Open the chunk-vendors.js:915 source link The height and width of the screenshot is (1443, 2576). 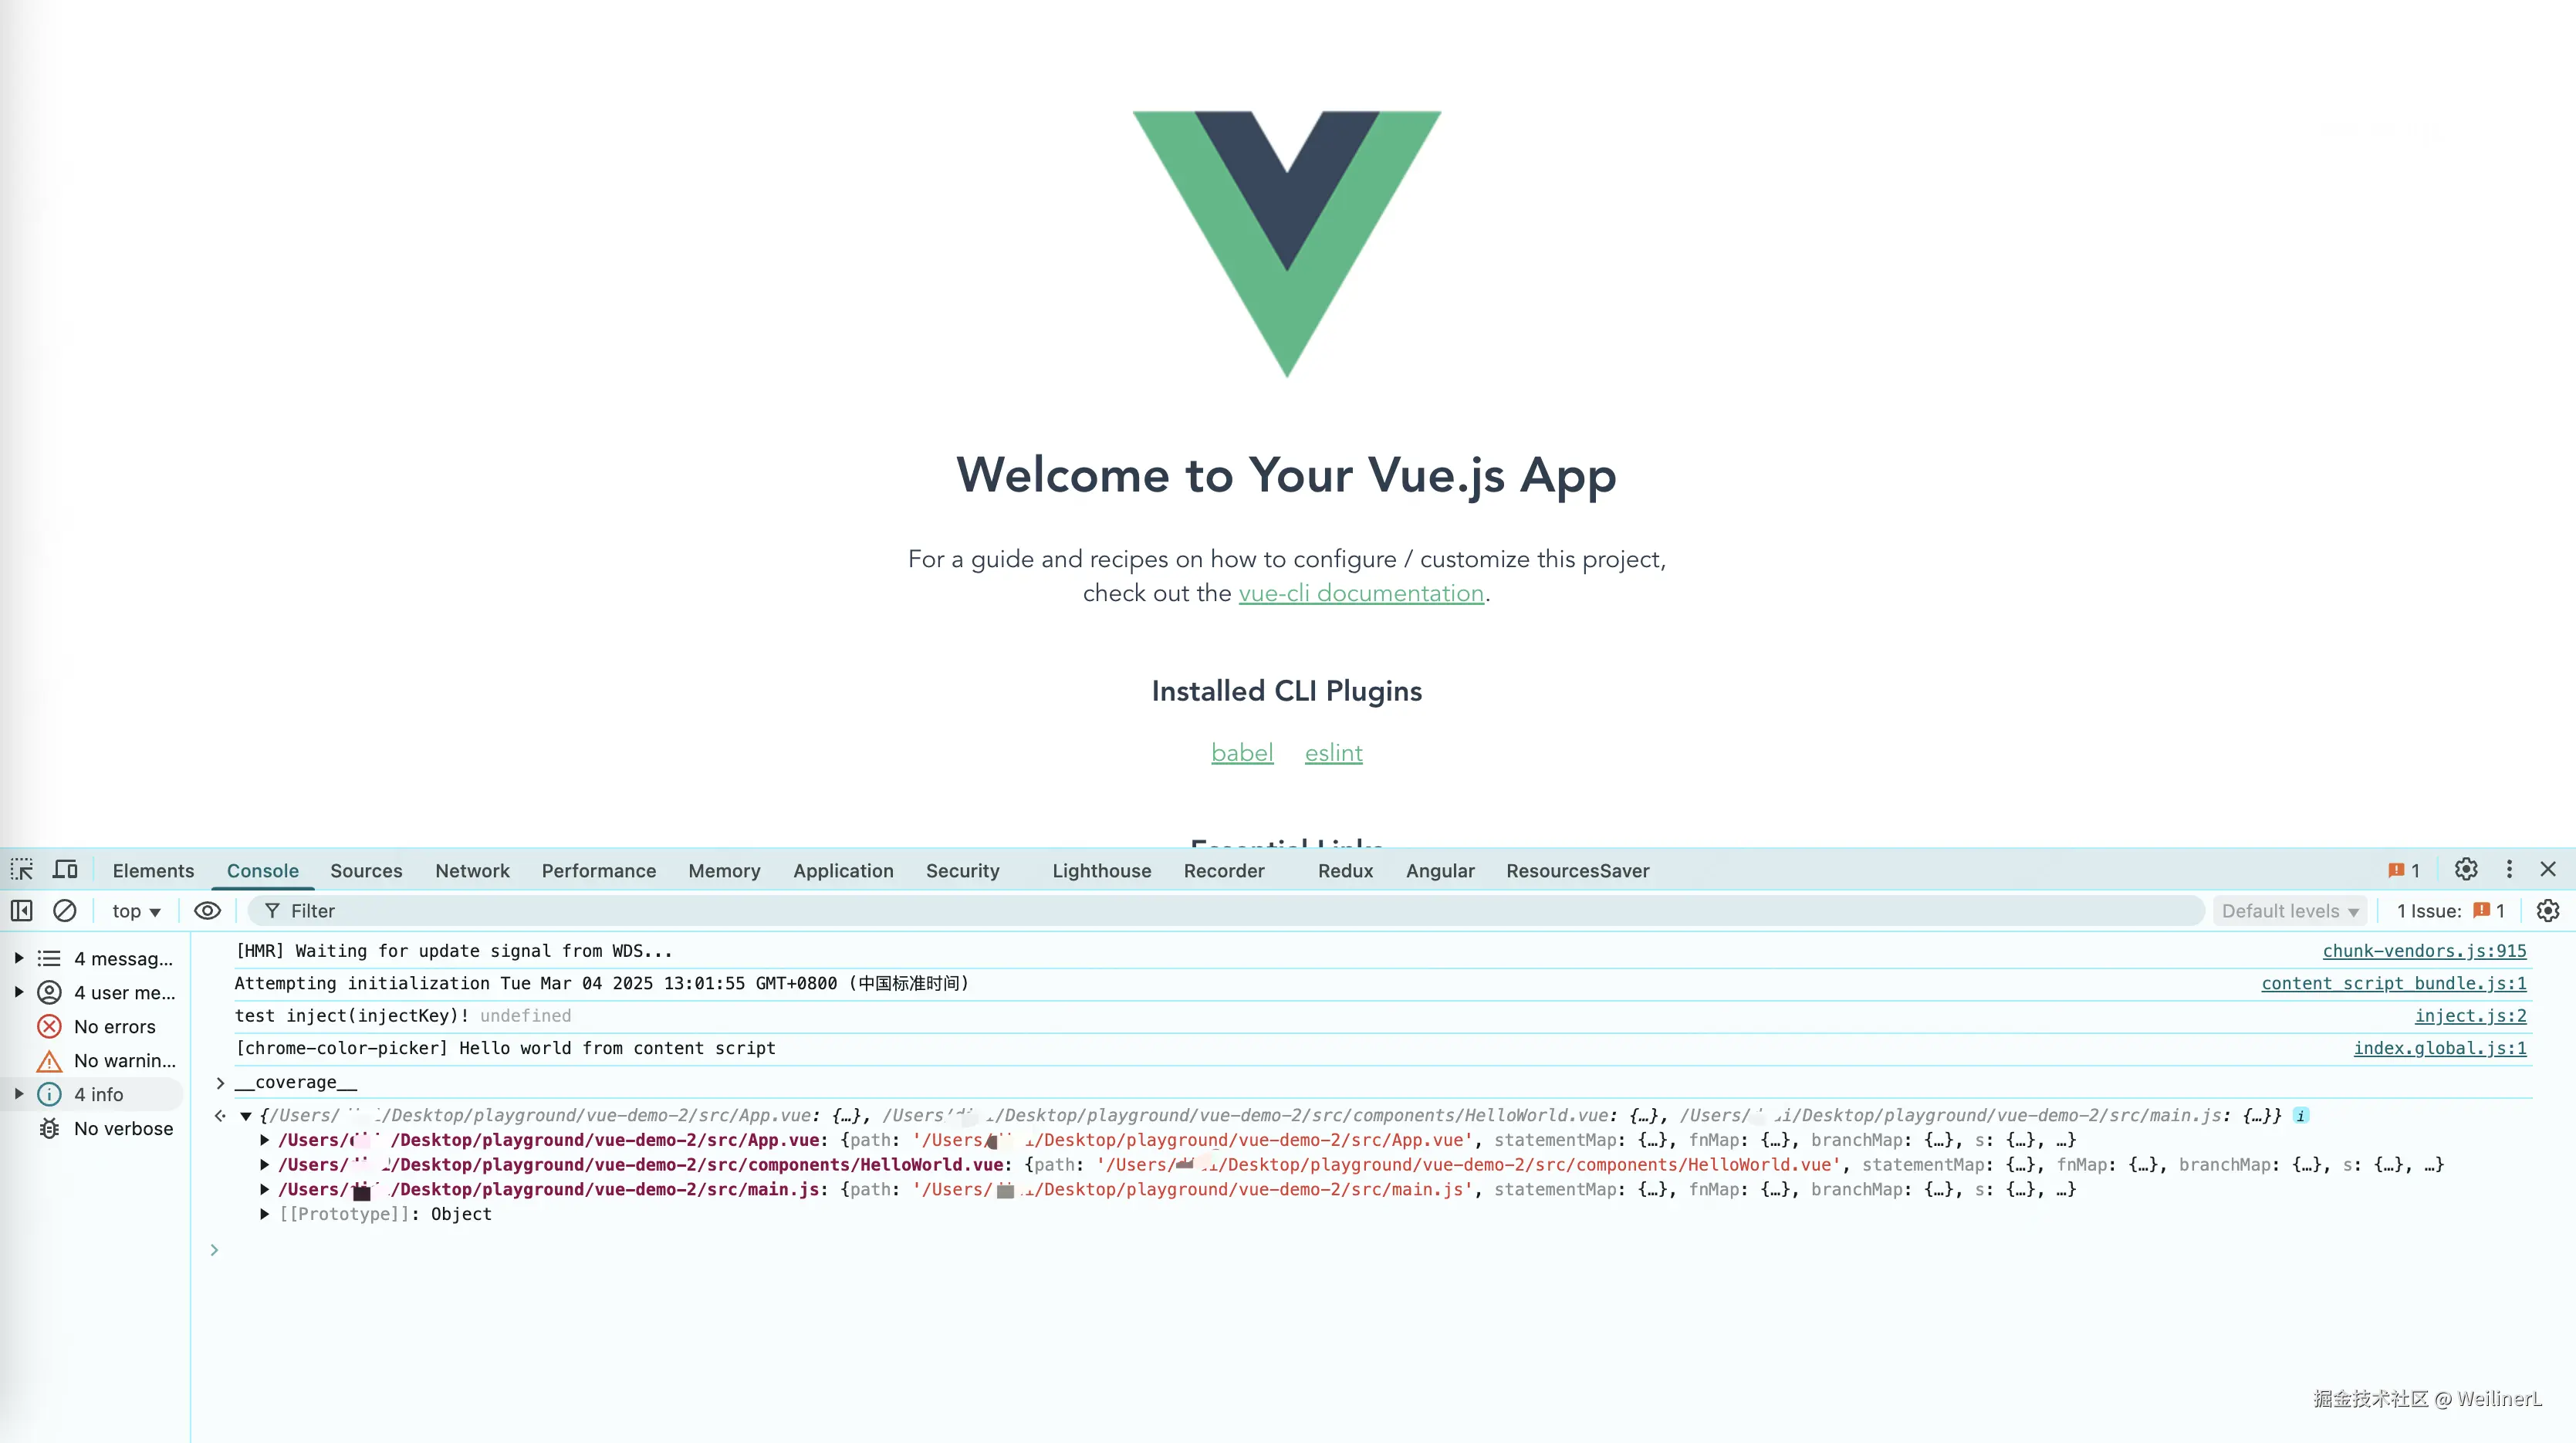[x=2423, y=950]
